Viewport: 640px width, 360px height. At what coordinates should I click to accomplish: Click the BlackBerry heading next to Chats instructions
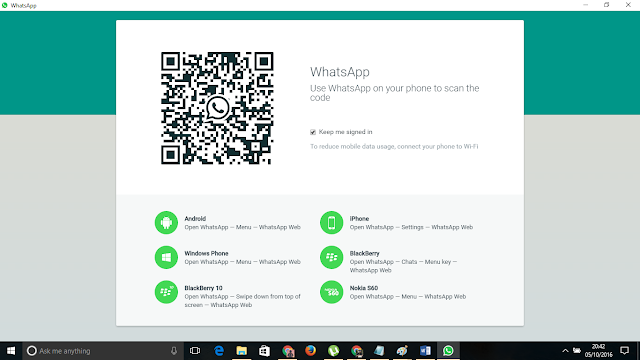364,253
